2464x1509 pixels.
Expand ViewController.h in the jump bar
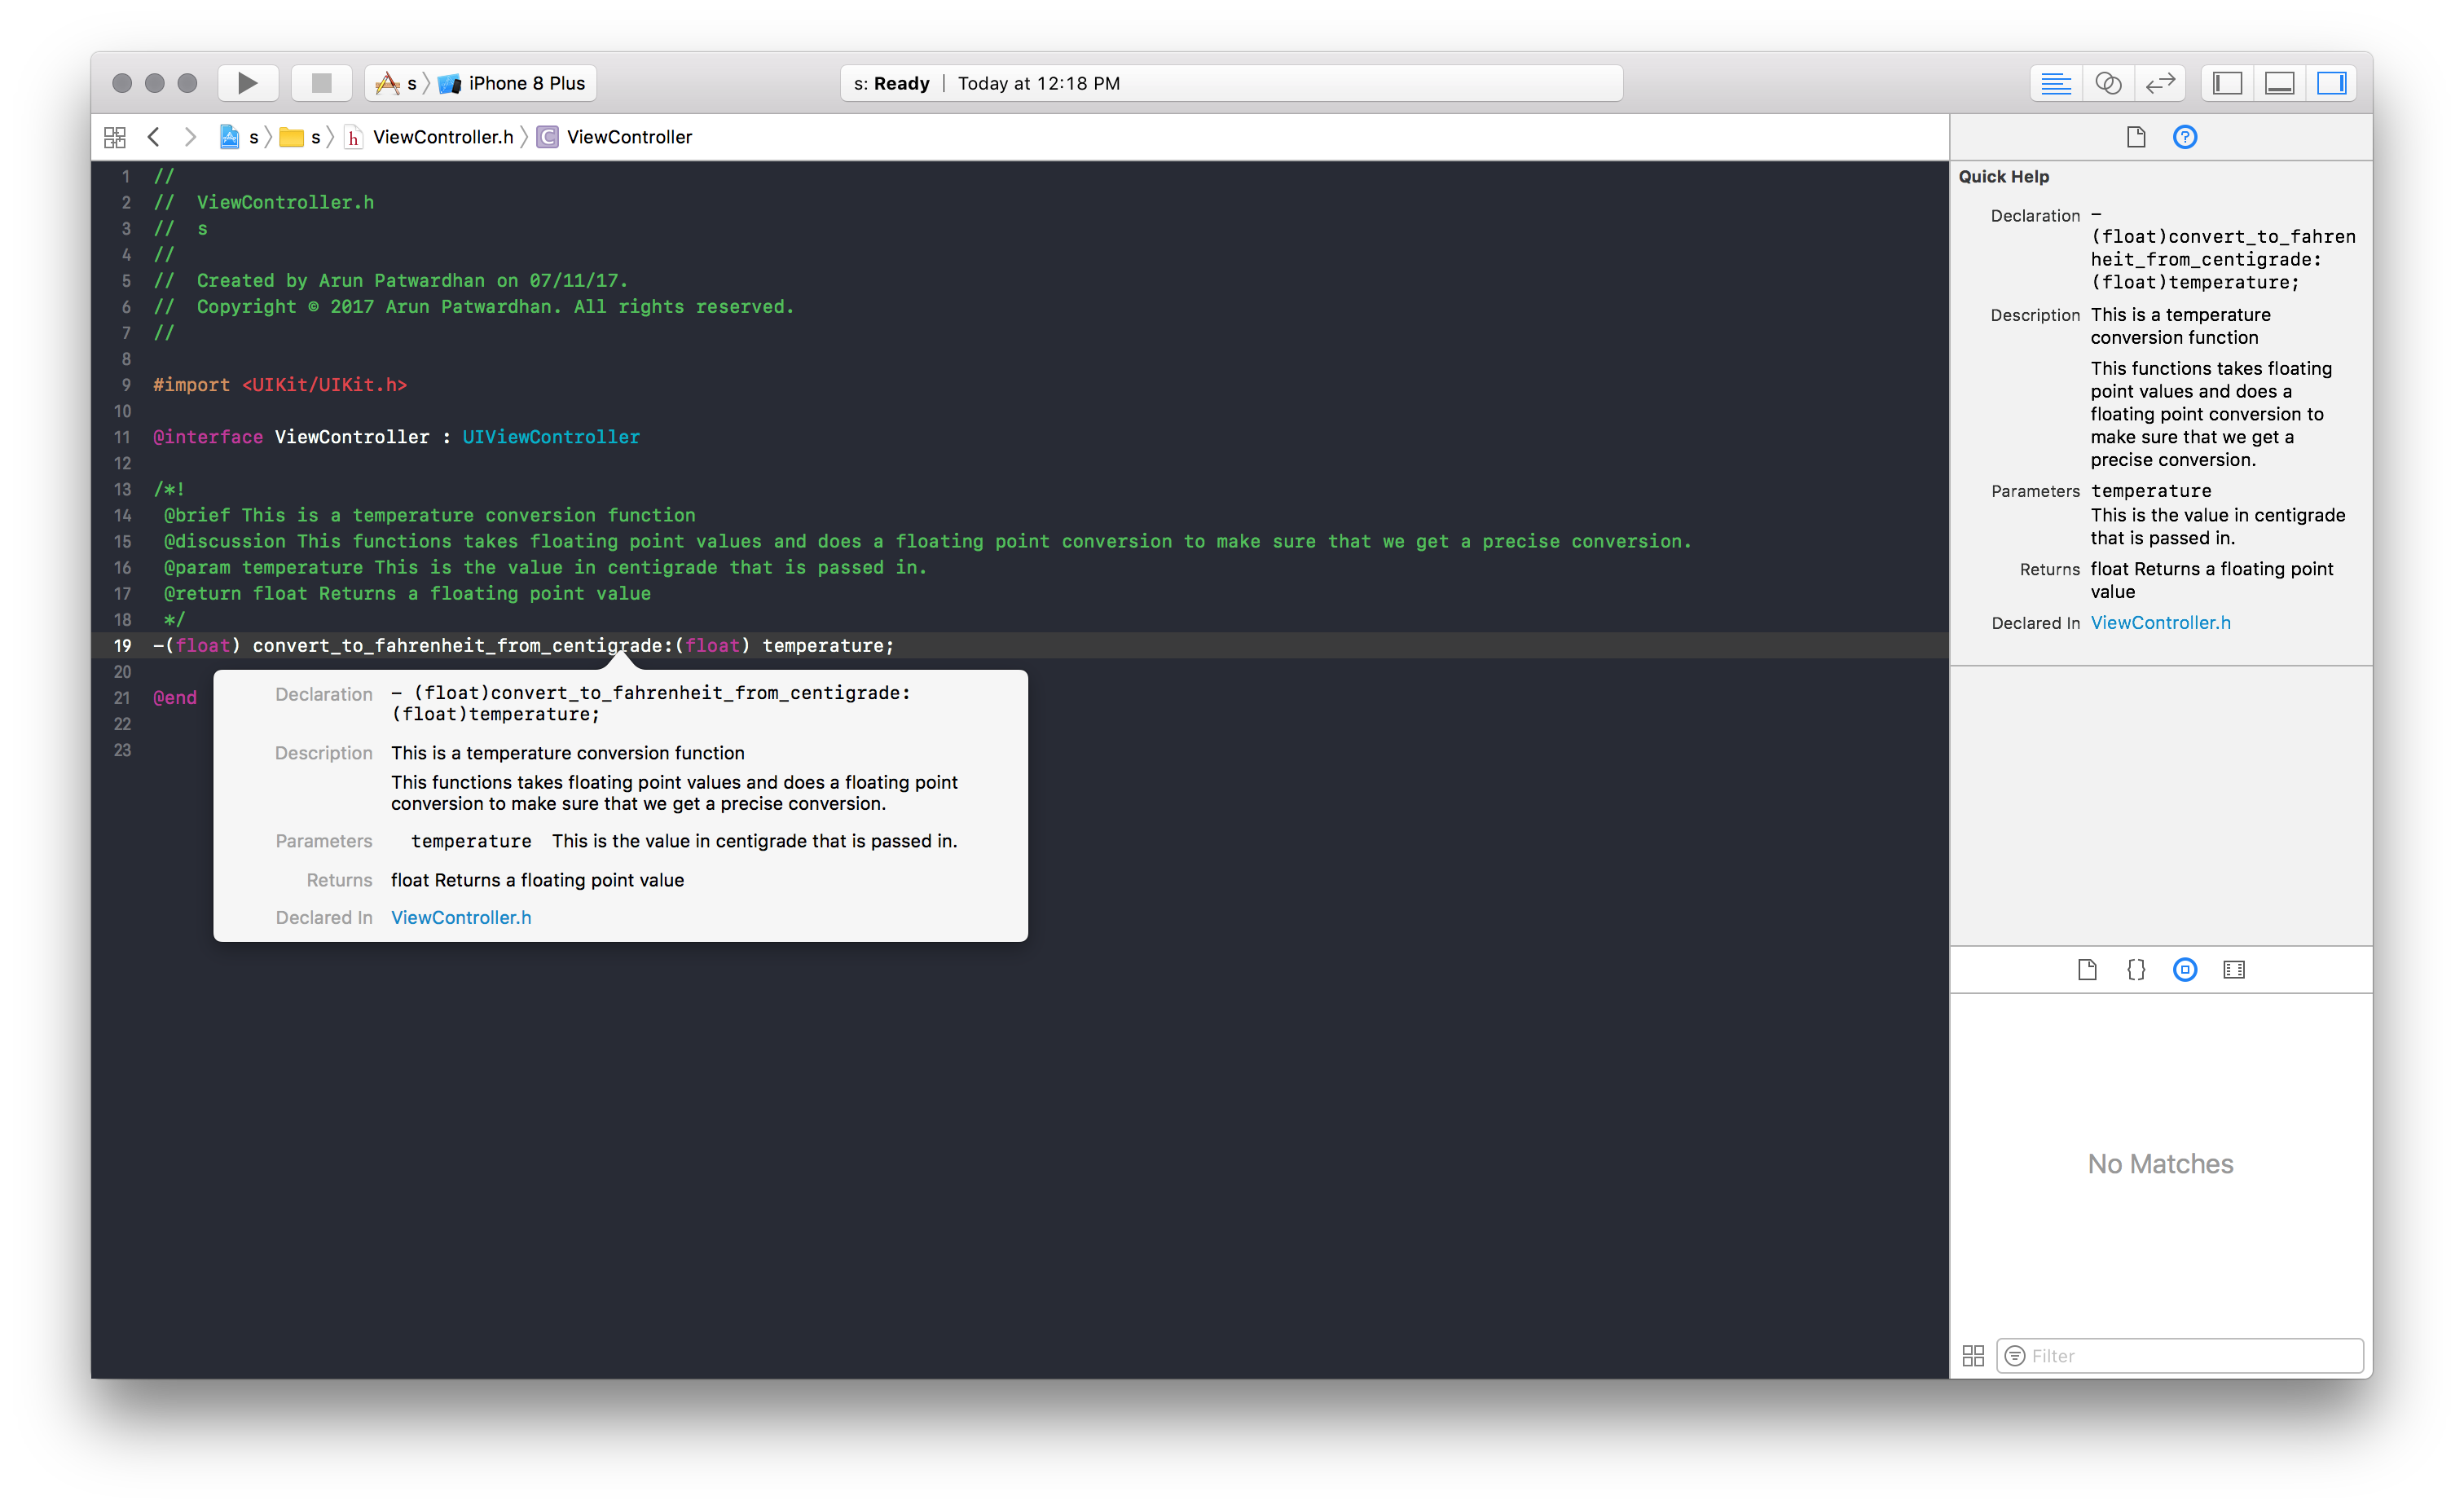[442, 137]
